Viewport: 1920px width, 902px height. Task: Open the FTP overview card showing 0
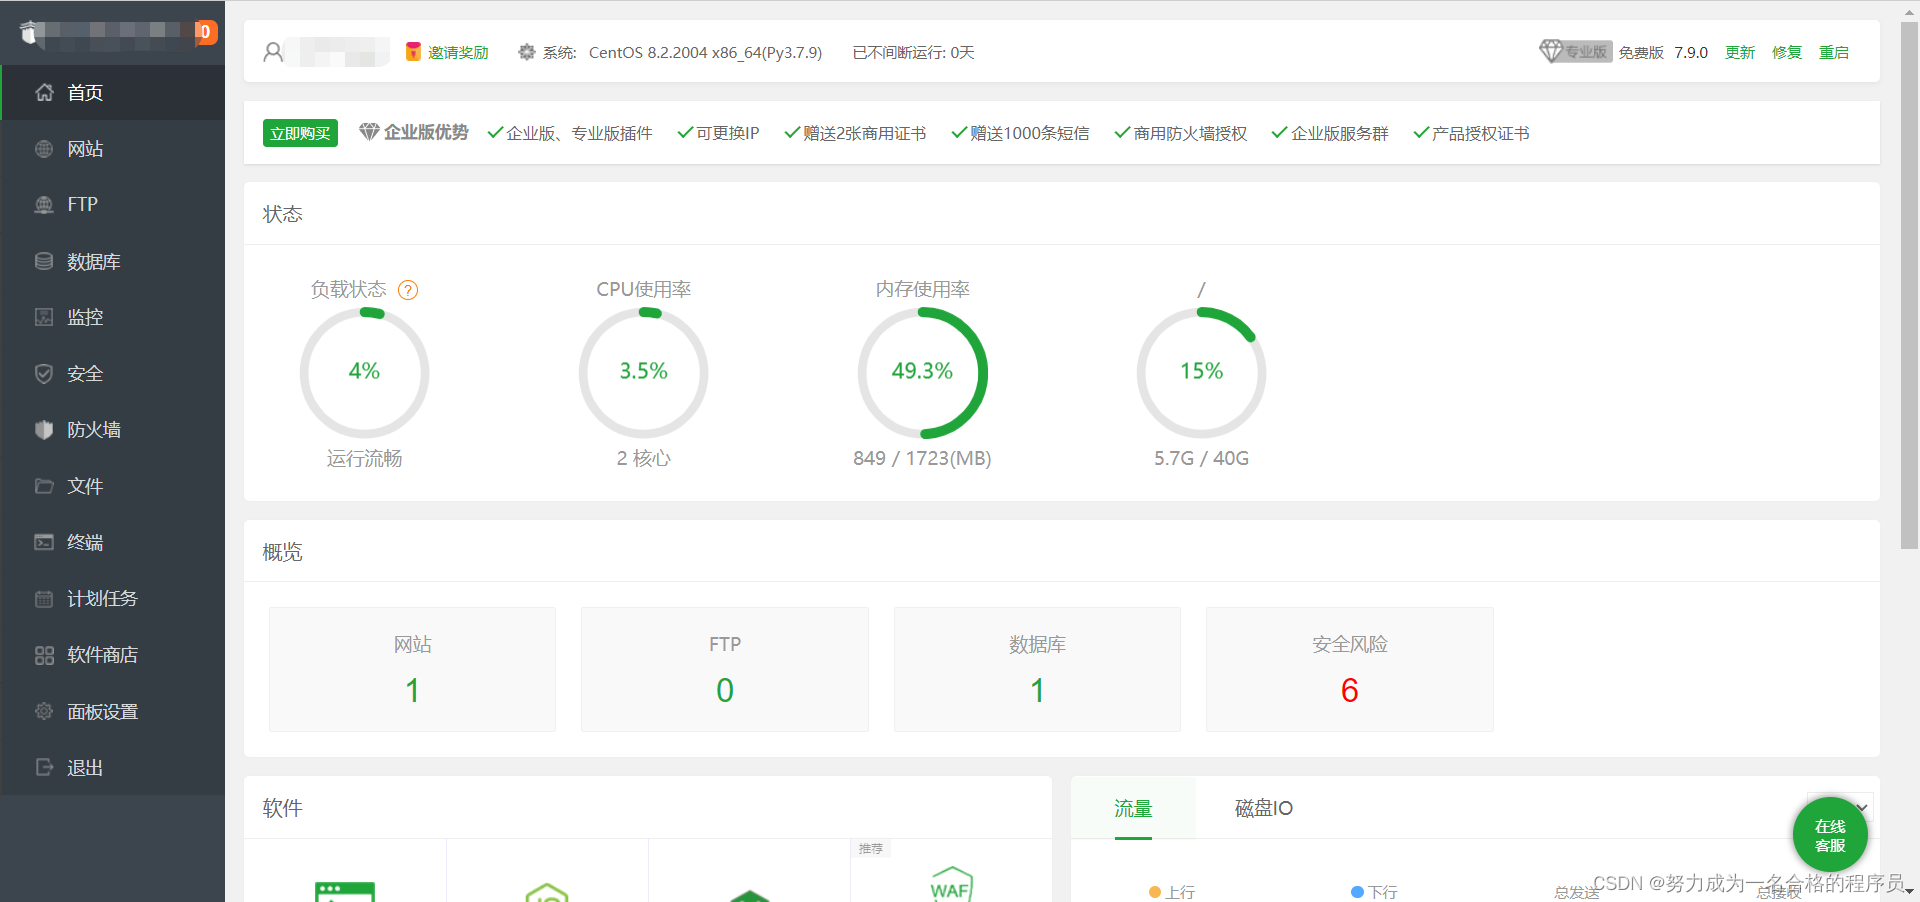pos(725,669)
